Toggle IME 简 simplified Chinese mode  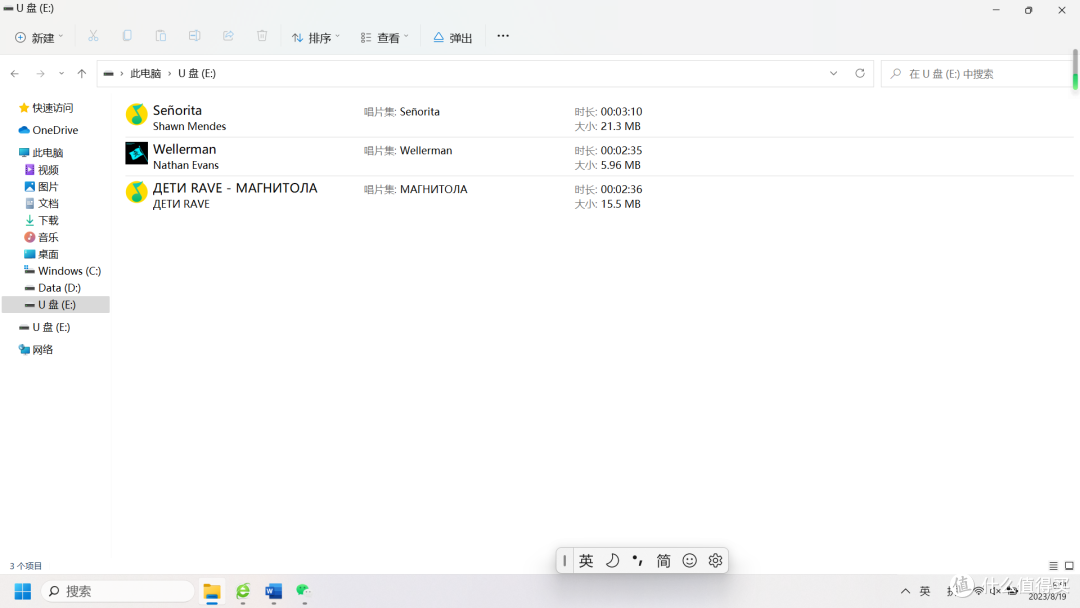pyautogui.click(x=663, y=560)
